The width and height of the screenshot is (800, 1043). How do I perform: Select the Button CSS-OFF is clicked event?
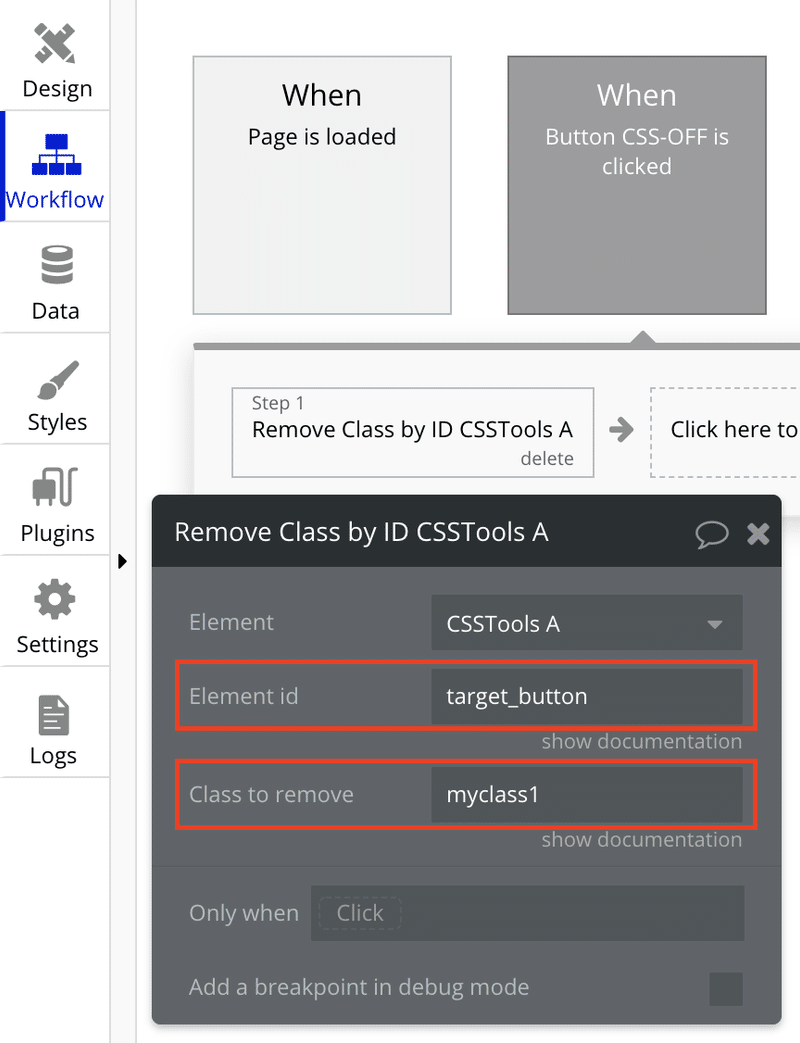coord(636,185)
